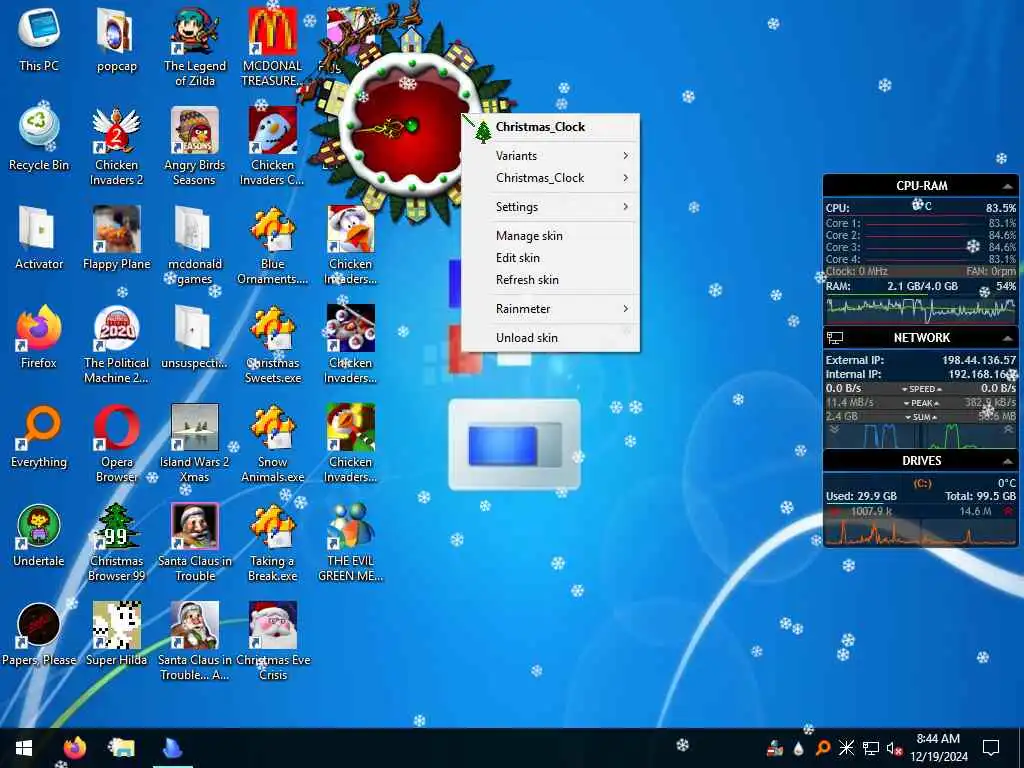The height and width of the screenshot is (768, 1024).
Task: Select the MCDONAL TREASURE shortcut icon
Action: pos(272,46)
